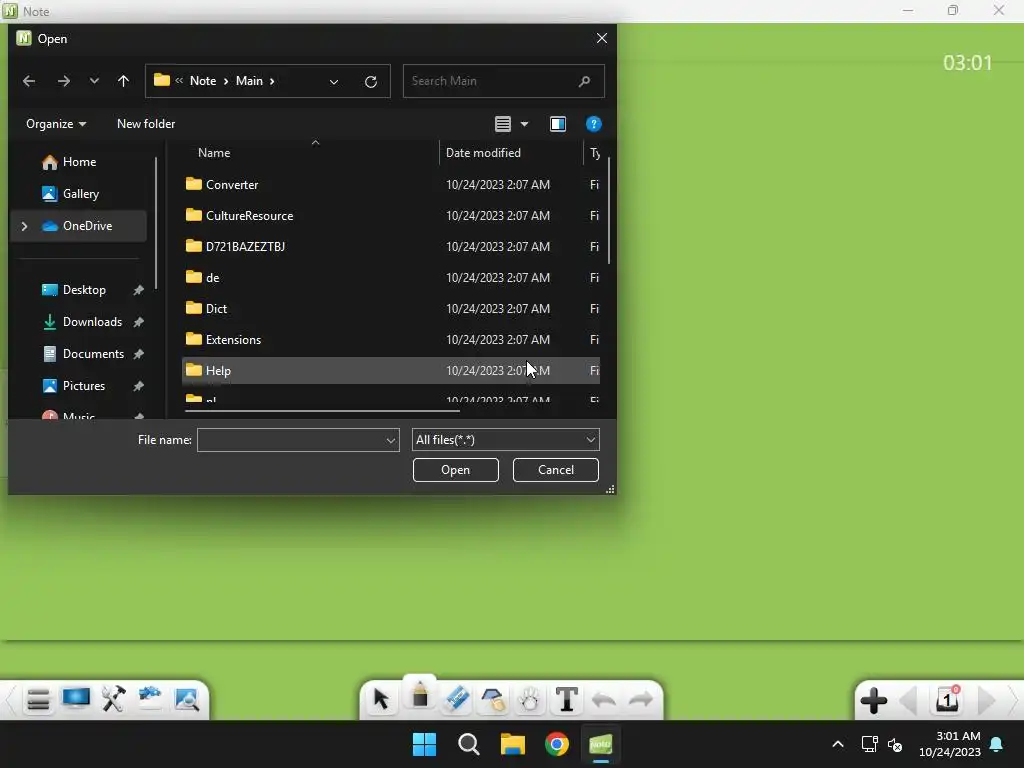Show hidden tray icons chevron
This screenshot has height=768, width=1024.
tap(838, 744)
